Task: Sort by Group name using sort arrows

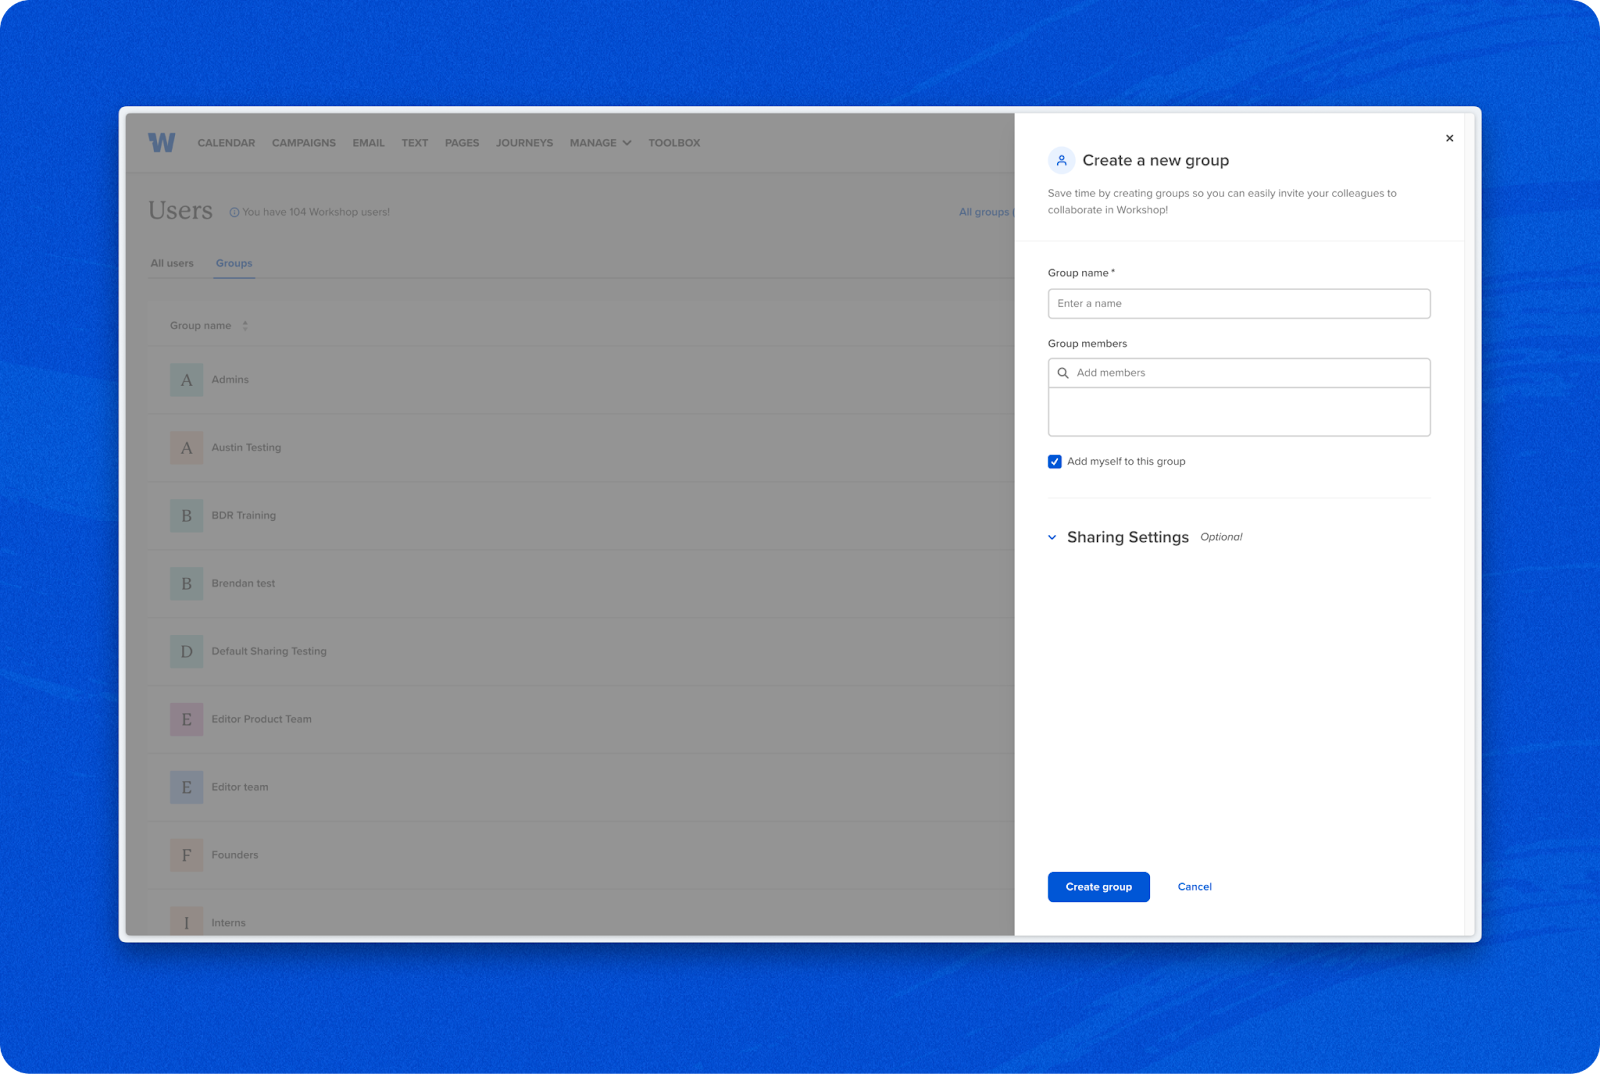Action: 245,326
